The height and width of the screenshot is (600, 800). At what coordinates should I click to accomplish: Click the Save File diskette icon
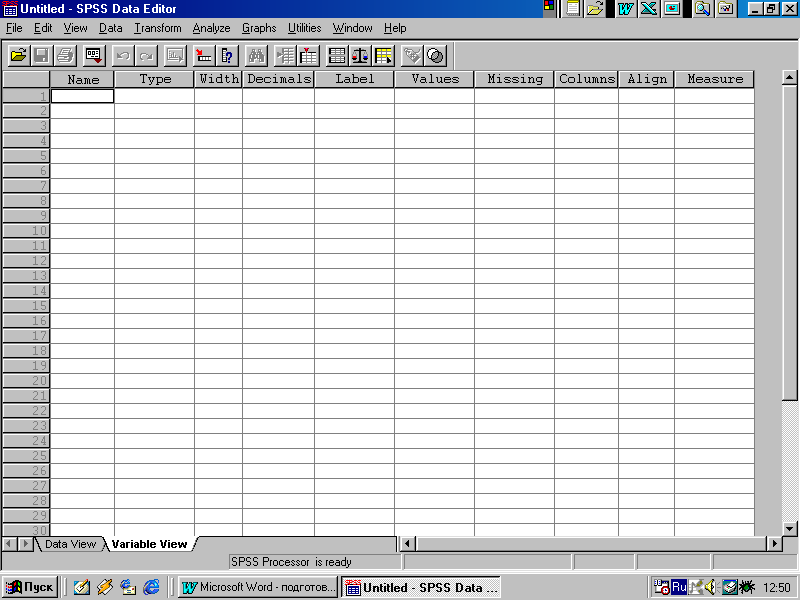point(42,56)
